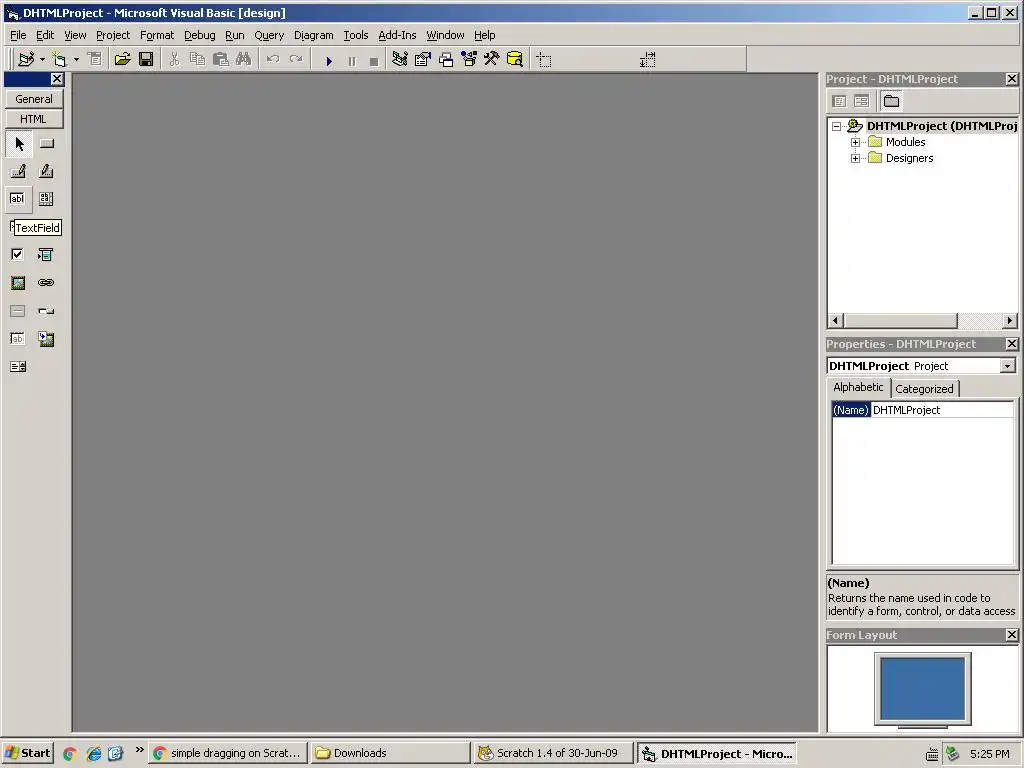Select the Designers folder in tree
Image resolution: width=1024 pixels, height=768 pixels.
click(909, 158)
